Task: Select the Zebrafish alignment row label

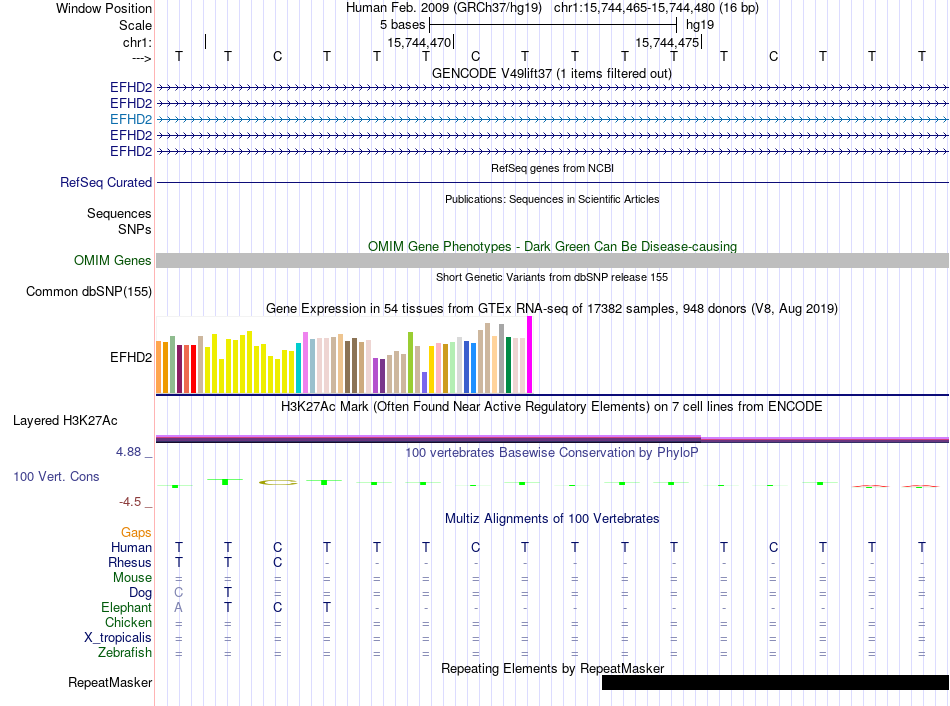Action: pyautogui.click(x=125, y=653)
